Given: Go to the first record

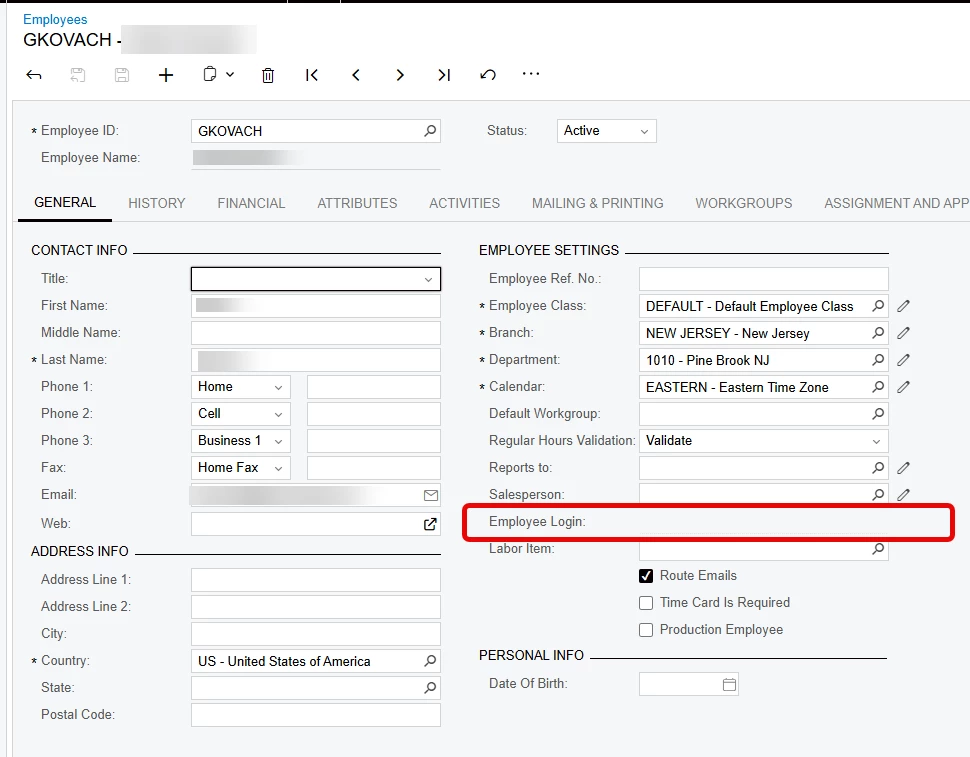Looking at the screenshot, I should click(312, 75).
